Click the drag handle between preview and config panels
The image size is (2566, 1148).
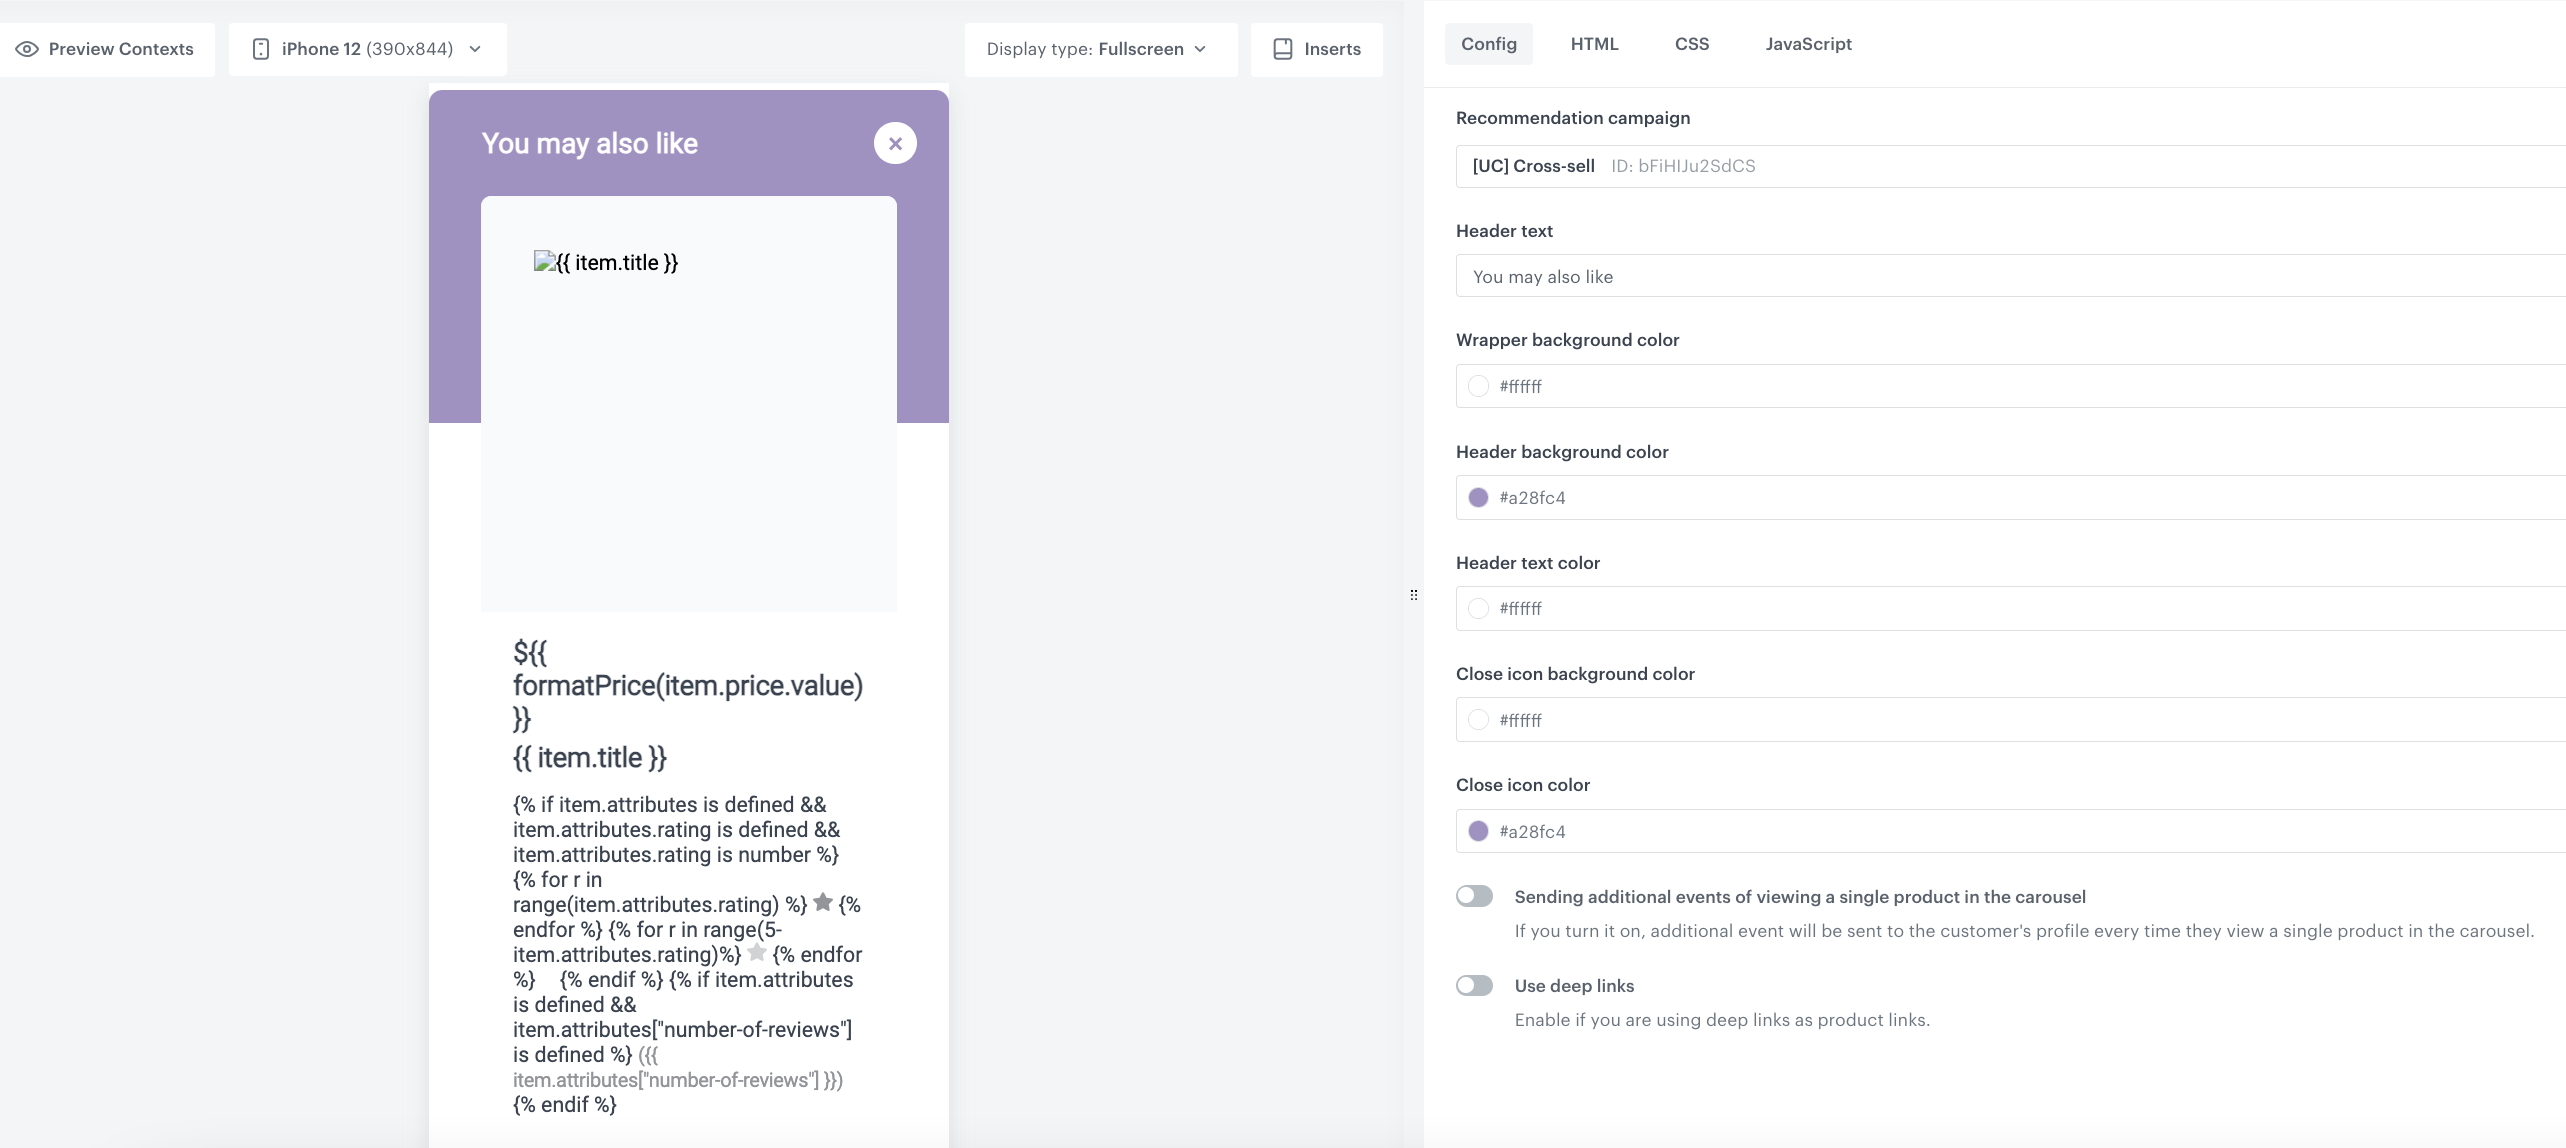[x=1413, y=594]
